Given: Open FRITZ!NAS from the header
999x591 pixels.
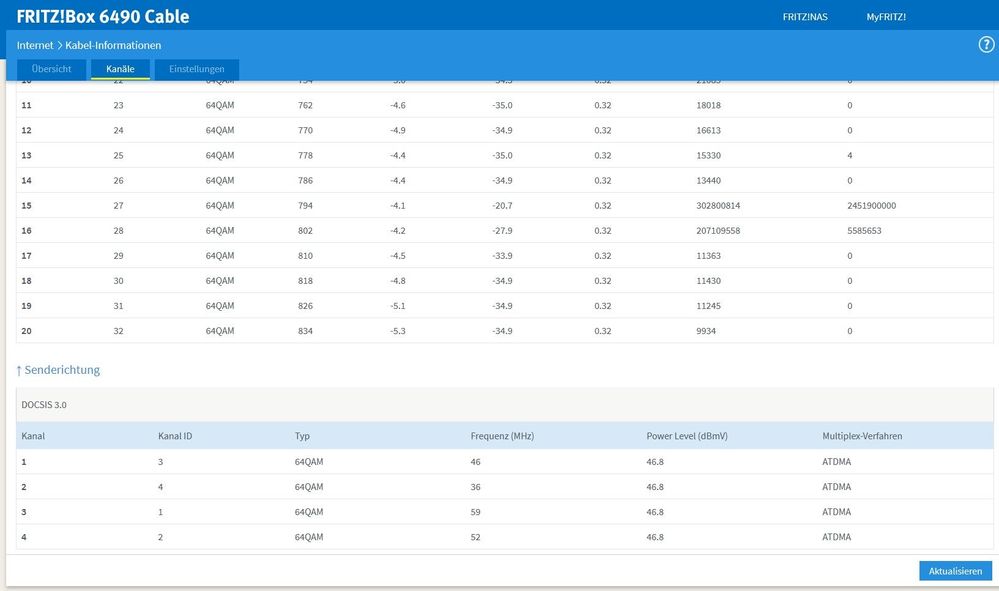Looking at the screenshot, I should pyautogui.click(x=805, y=17).
